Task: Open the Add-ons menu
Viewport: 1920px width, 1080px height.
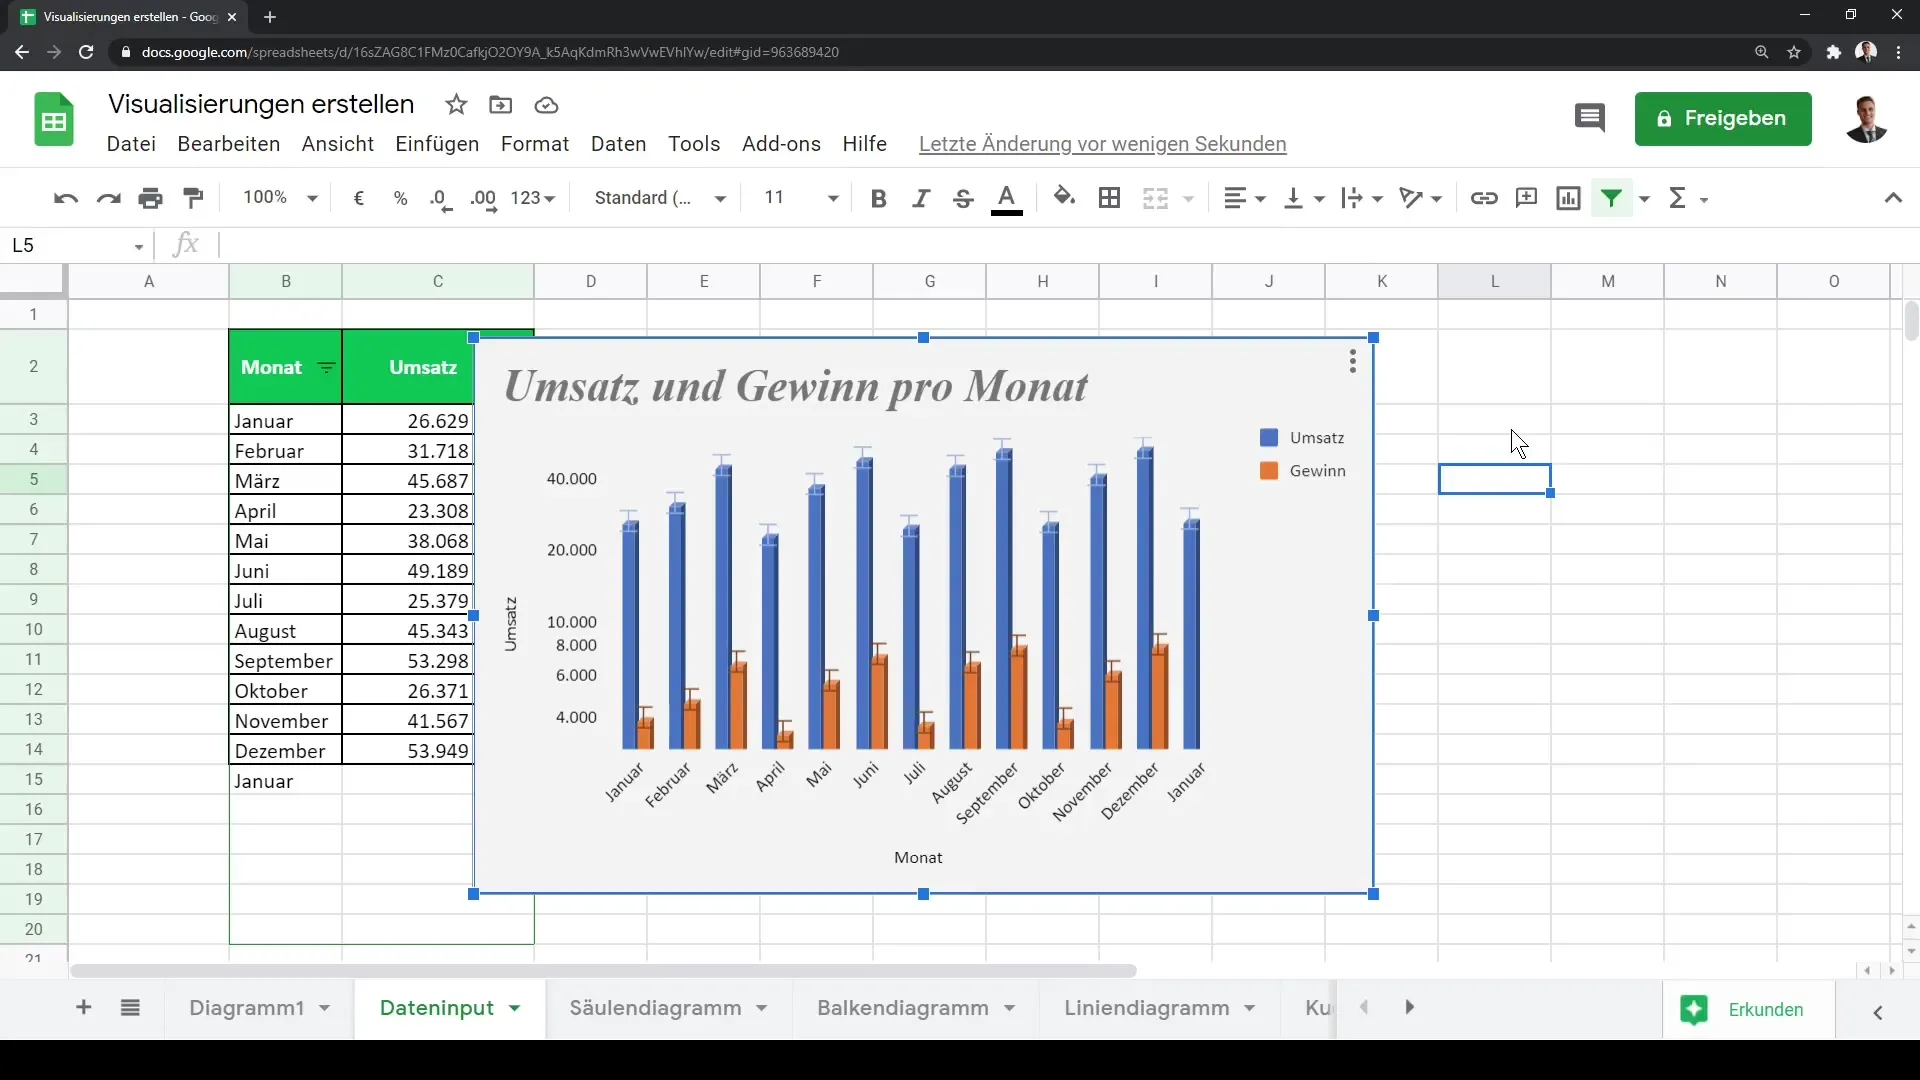Action: 781,143
